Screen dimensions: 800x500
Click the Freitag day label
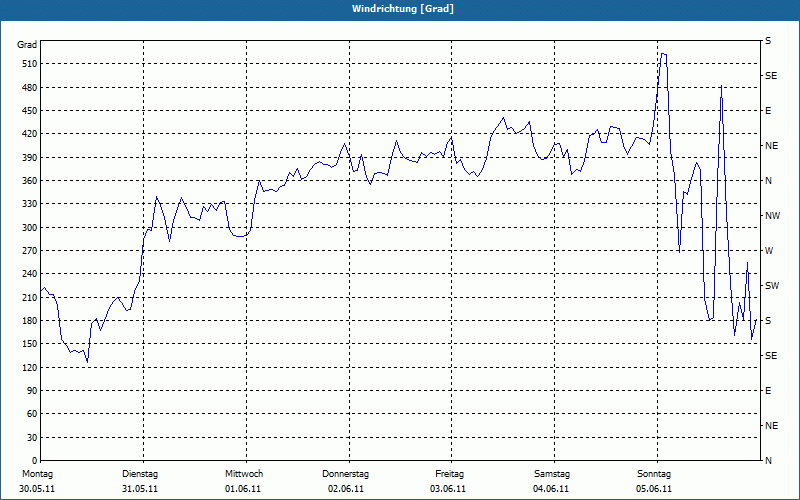pyautogui.click(x=449, y=474)
